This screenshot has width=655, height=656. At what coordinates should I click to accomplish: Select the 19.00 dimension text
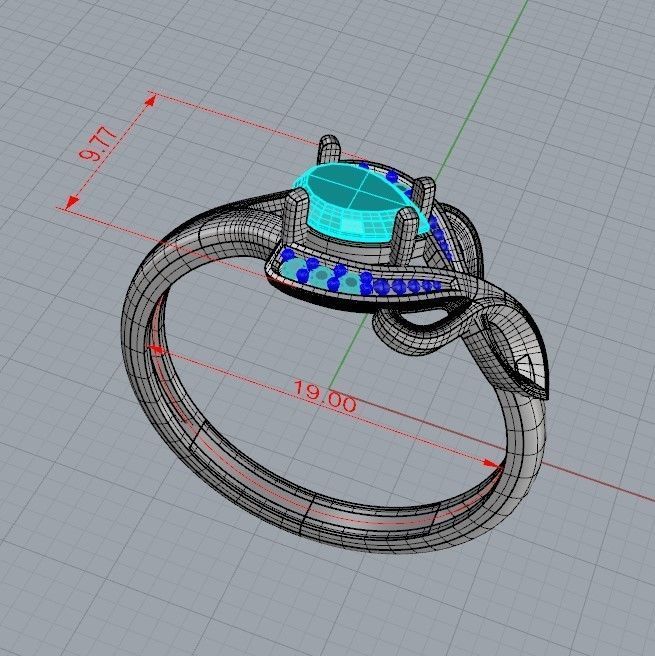tap(325, 396)
